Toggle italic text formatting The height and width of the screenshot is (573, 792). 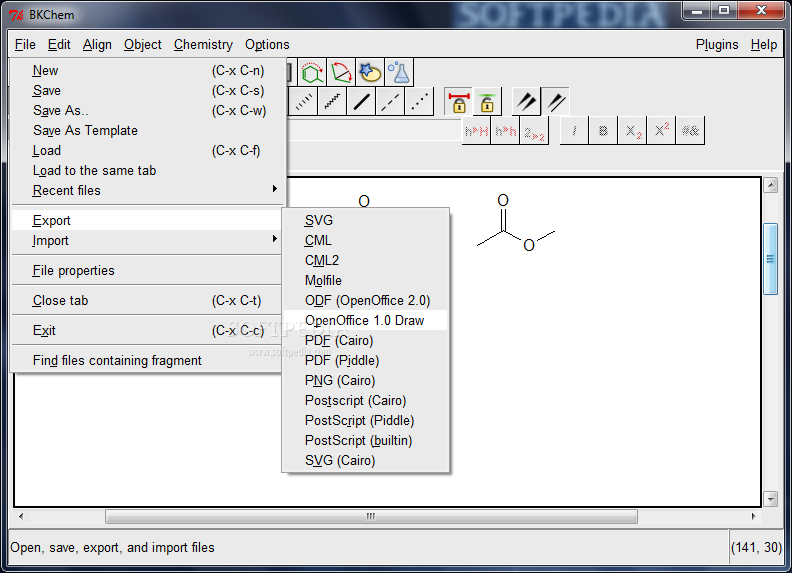(x=574, y=131)
